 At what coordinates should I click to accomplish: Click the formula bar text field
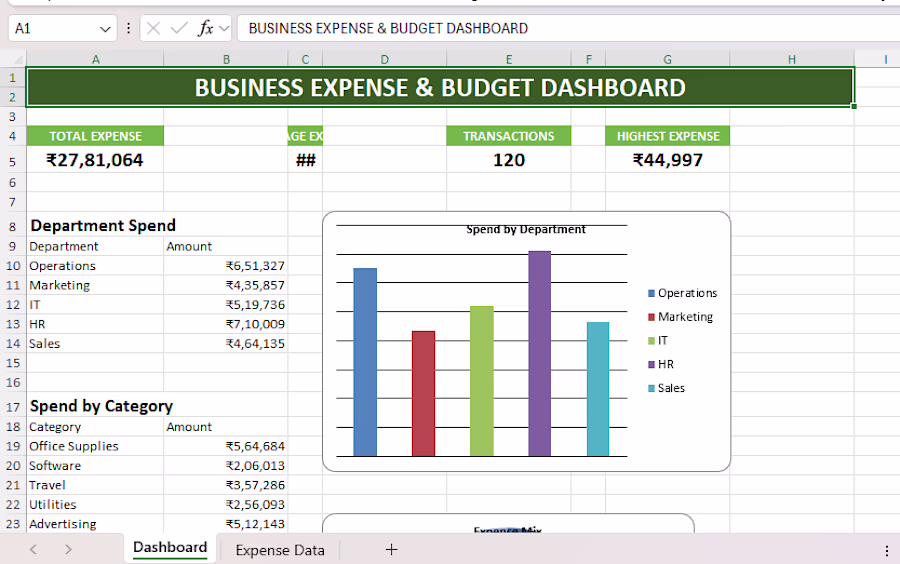tap(568, 28)
